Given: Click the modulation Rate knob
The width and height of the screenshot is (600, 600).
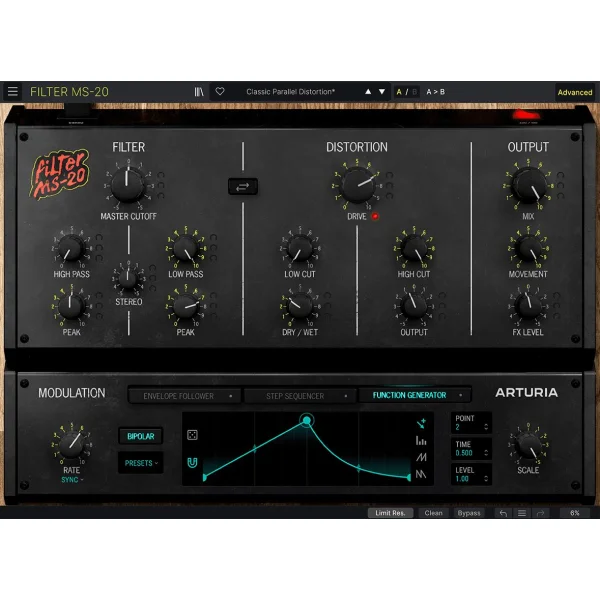Looking at the screenshot, I should point(72,445).
